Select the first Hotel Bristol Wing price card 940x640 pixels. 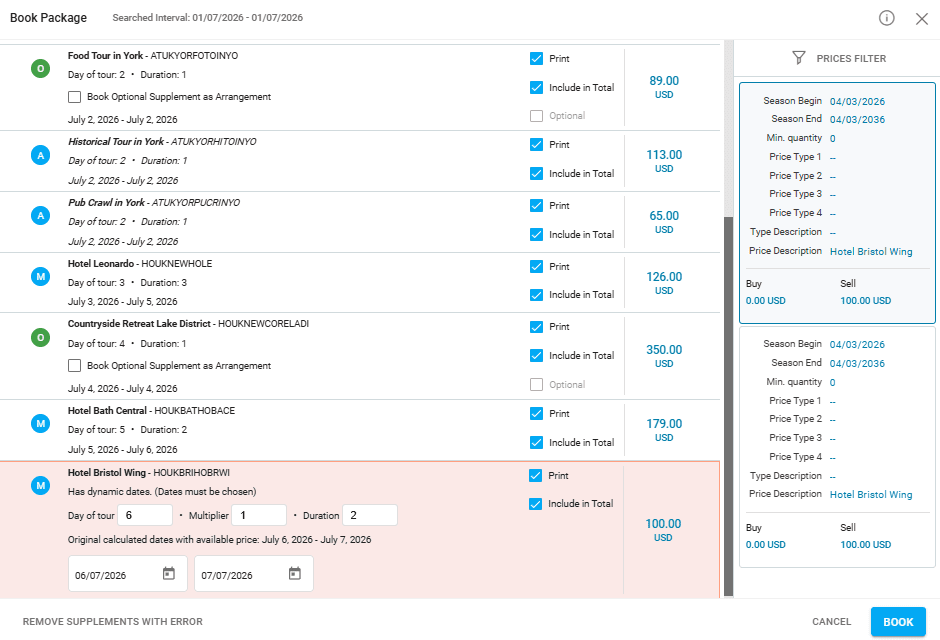point(836,203)
